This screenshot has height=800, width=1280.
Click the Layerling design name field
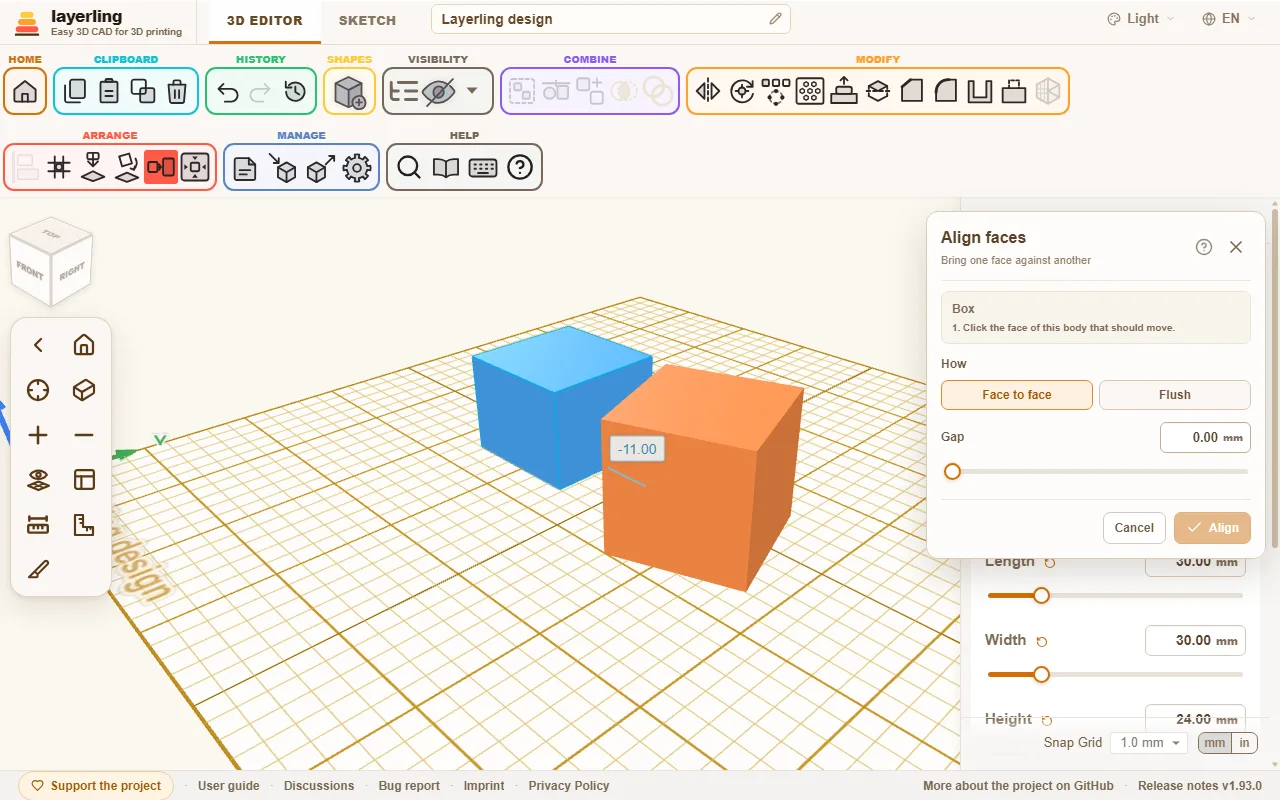pos(610,19)
